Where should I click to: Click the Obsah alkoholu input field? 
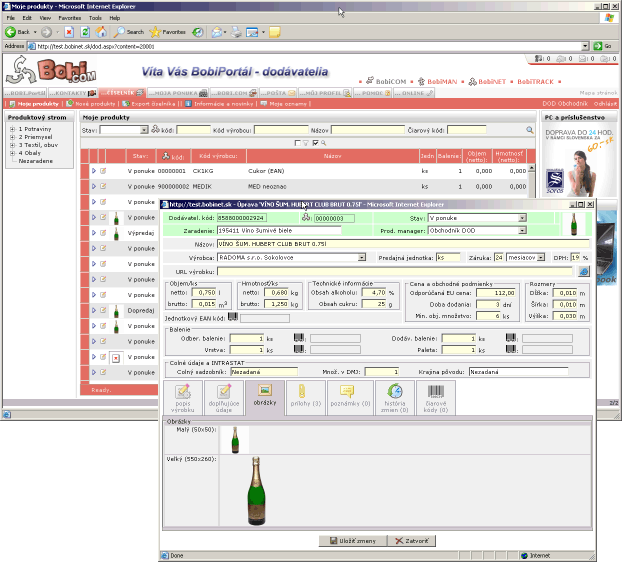(x=374, y=292)
